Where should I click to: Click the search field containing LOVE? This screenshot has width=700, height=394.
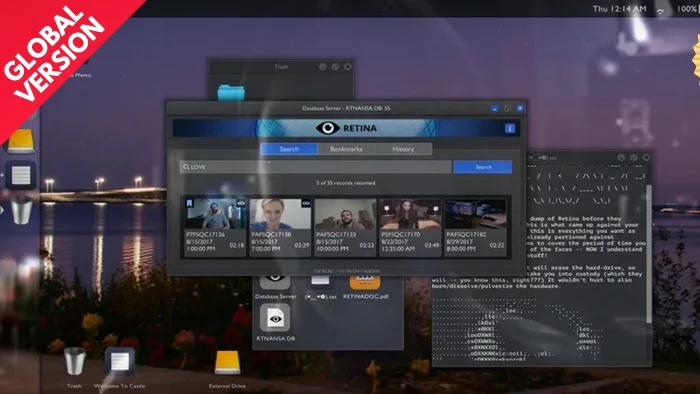coord(316,167)
